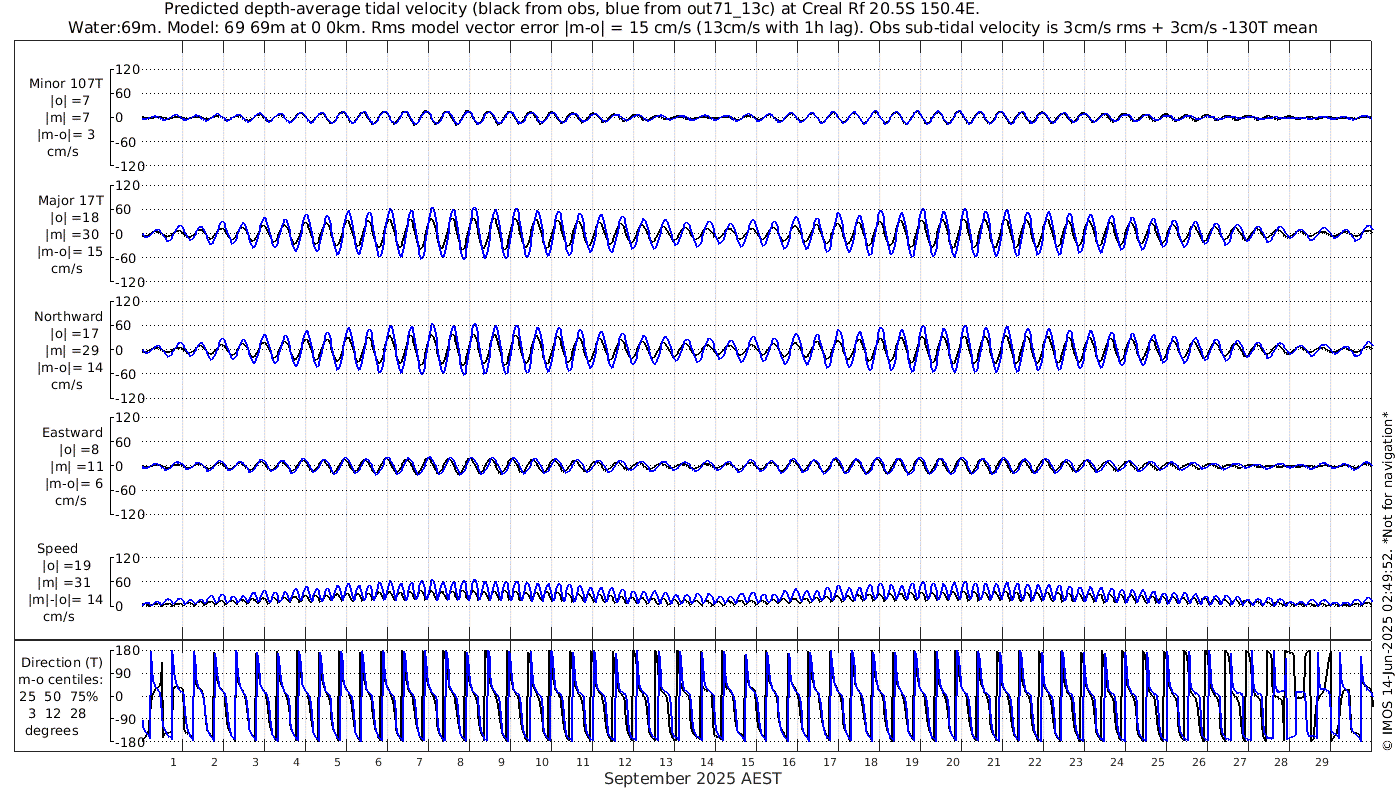This screenshot has width=1400, height=800.
Task: Click the '-60' tick of the Major panel
Action: pos(127,258)
